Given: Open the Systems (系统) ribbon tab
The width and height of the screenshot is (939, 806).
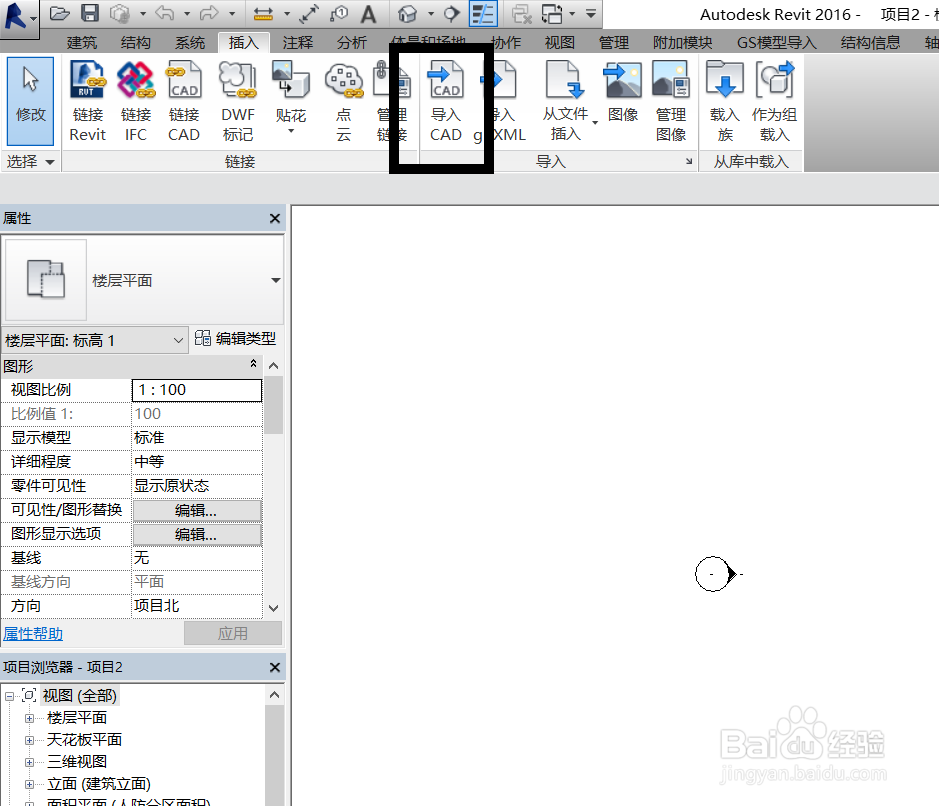Looking at the screenshot, I should click(190, 43).
